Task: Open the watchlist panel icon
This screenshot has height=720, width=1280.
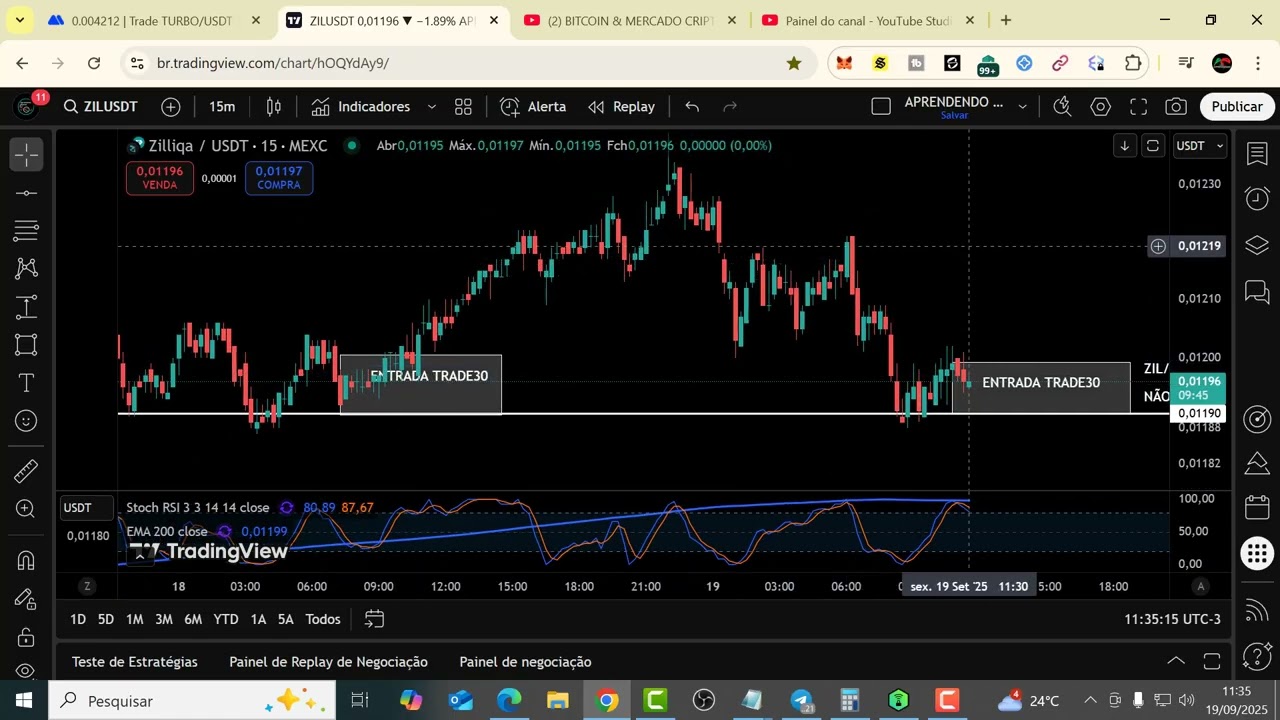Action: tap(1257, 154)
